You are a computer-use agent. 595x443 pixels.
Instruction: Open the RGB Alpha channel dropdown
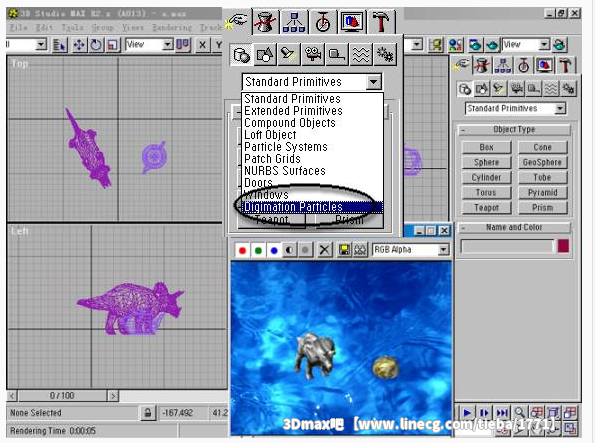tap(443, 249)
